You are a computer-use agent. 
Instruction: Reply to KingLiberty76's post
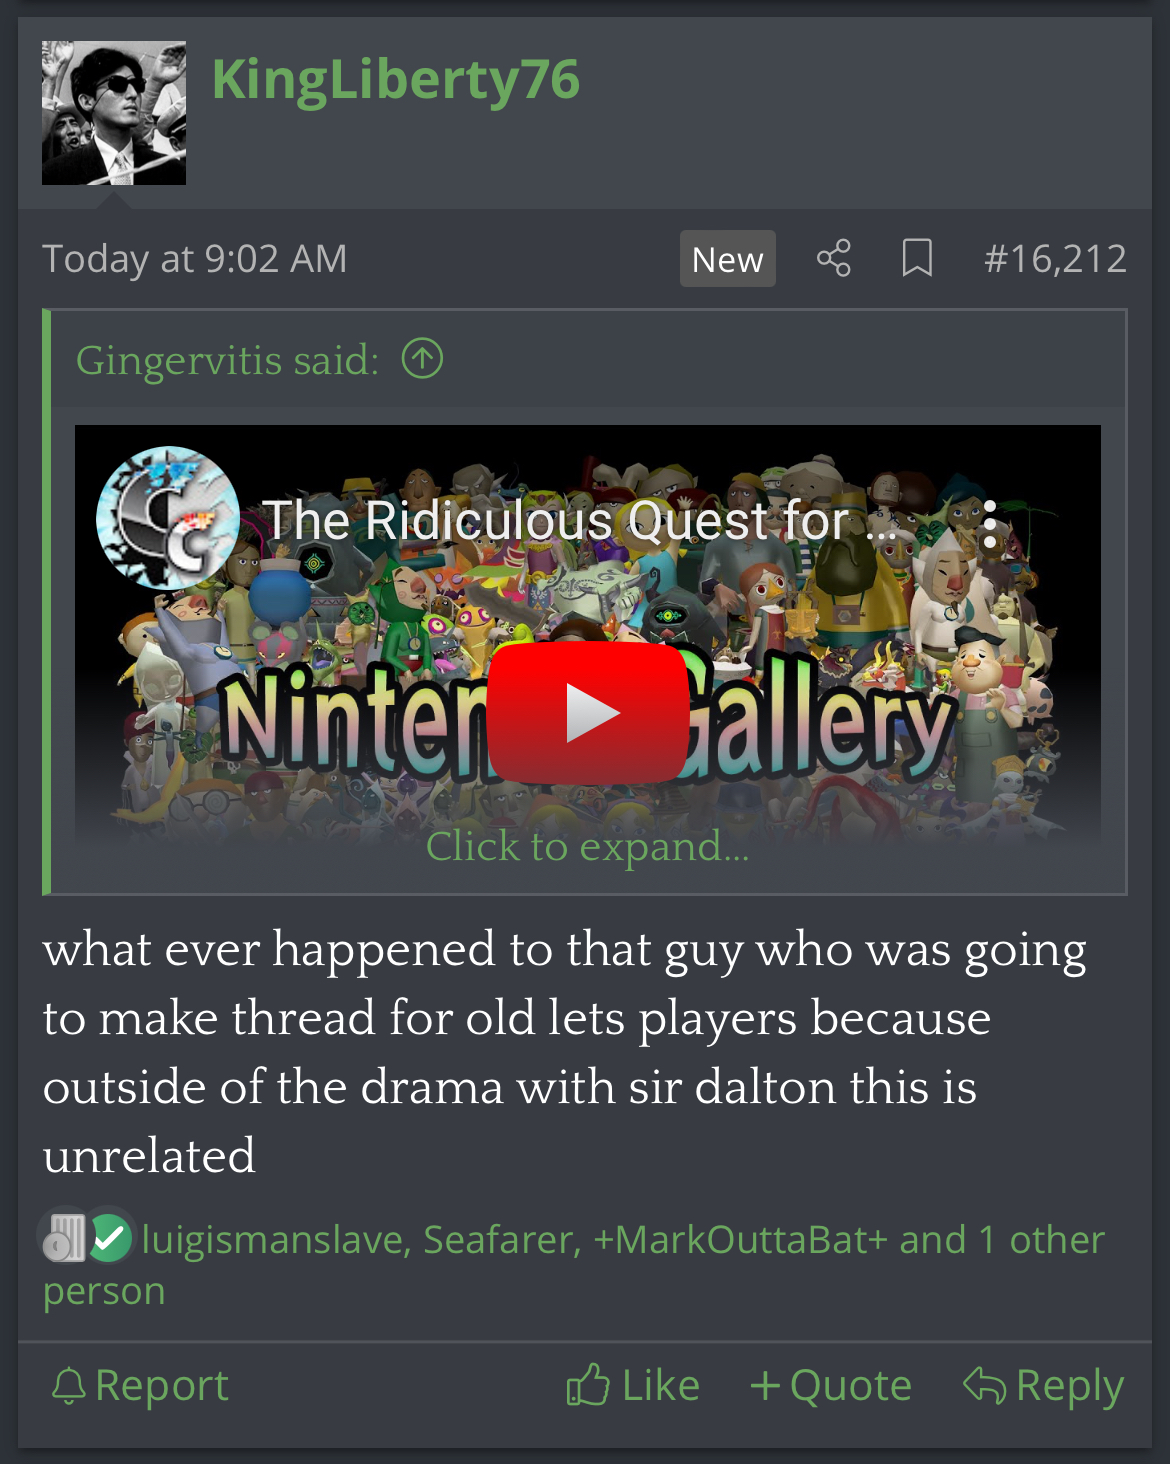pyautogui.click(x=1043, y=1386)
